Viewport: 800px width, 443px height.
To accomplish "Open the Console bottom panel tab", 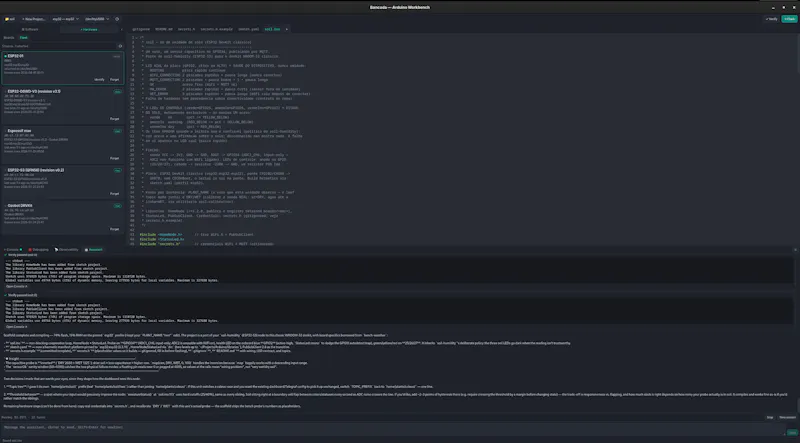I will pos(13,250).
